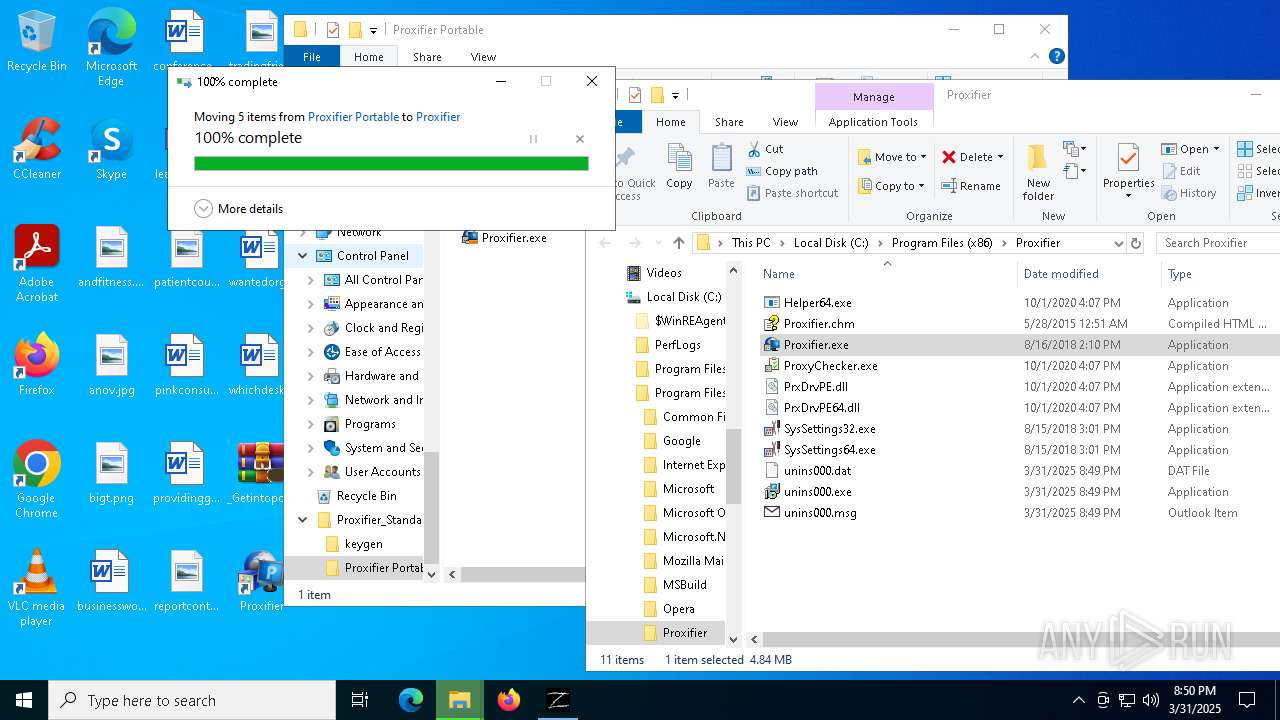Image resolution: width=1280 pixels, height=720 pixels.
Task: Collapse the Proxifier_Standard tree node
Action: pyautogui.click(x=303, y=520)
